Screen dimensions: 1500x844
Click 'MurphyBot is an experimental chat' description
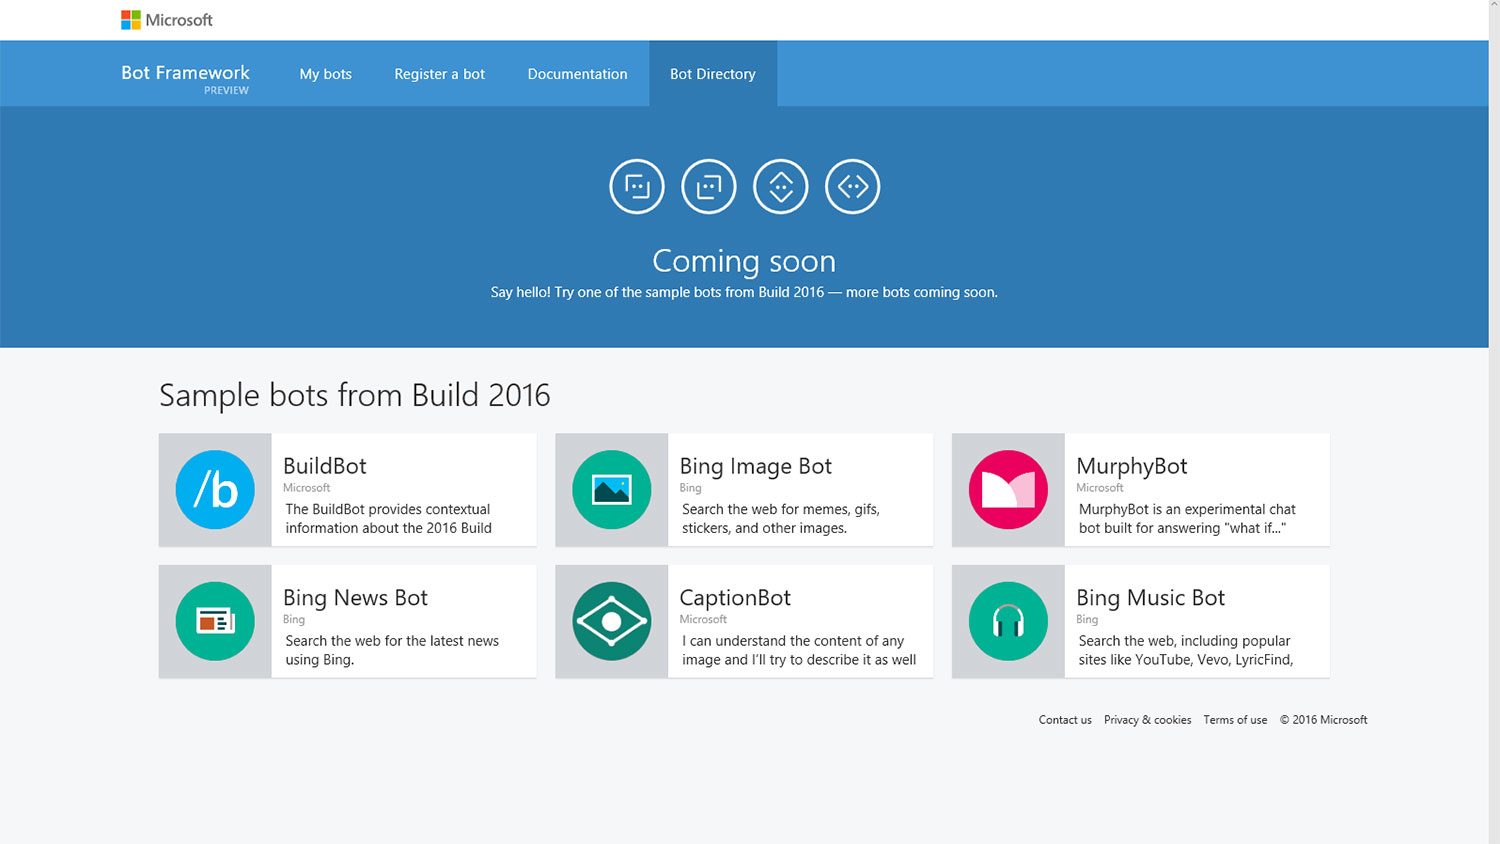(x=1187, y=519)
